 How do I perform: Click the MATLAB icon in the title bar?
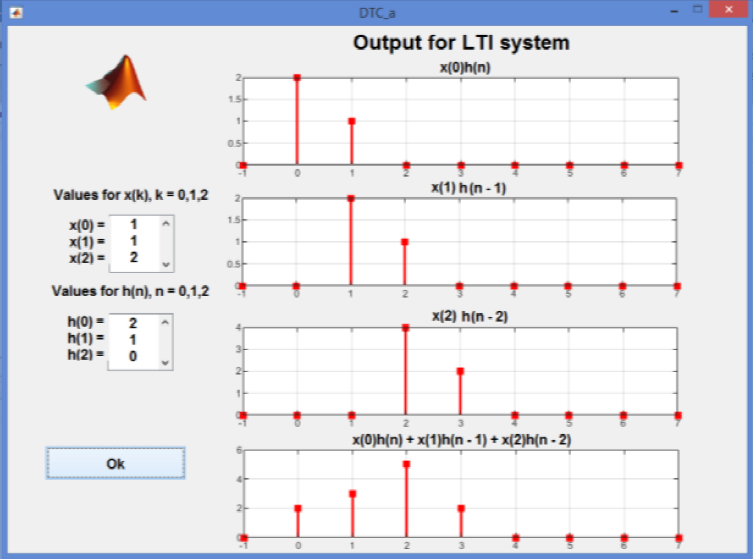15,9
